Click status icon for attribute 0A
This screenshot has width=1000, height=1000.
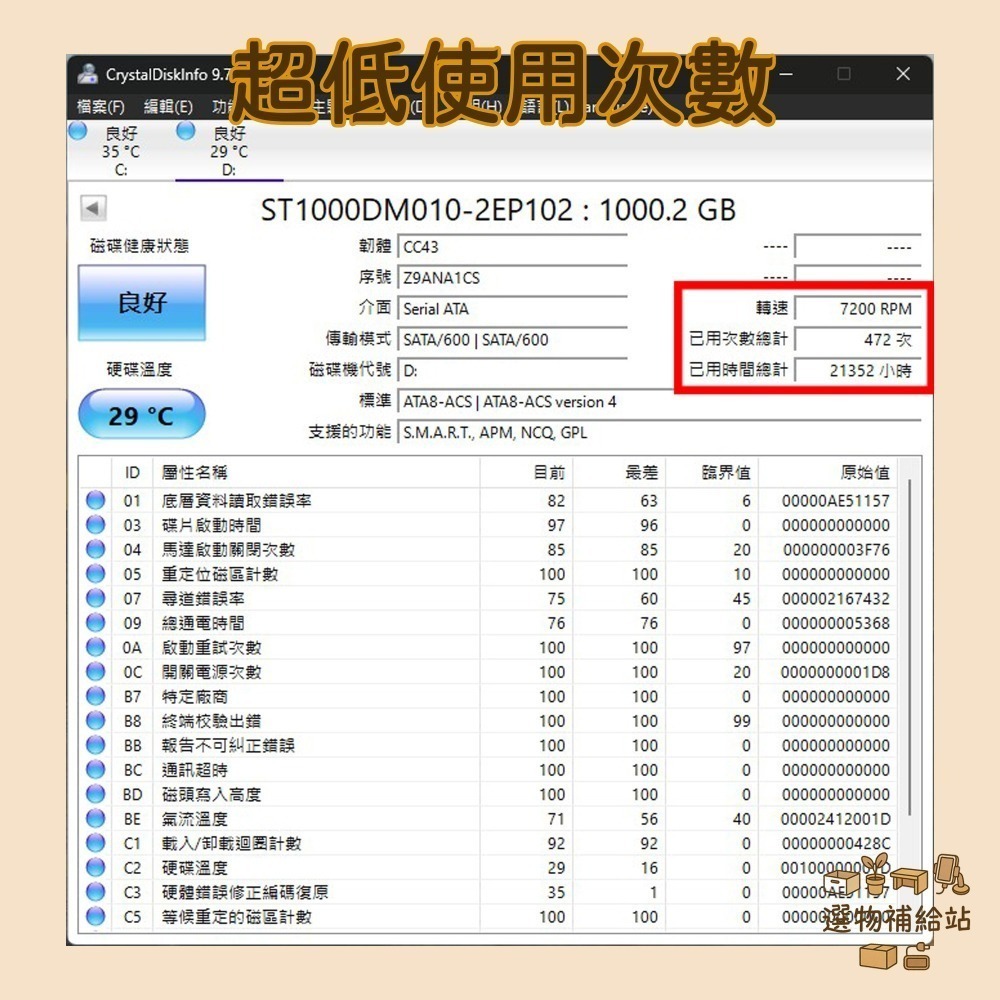[x=96, y=647]
